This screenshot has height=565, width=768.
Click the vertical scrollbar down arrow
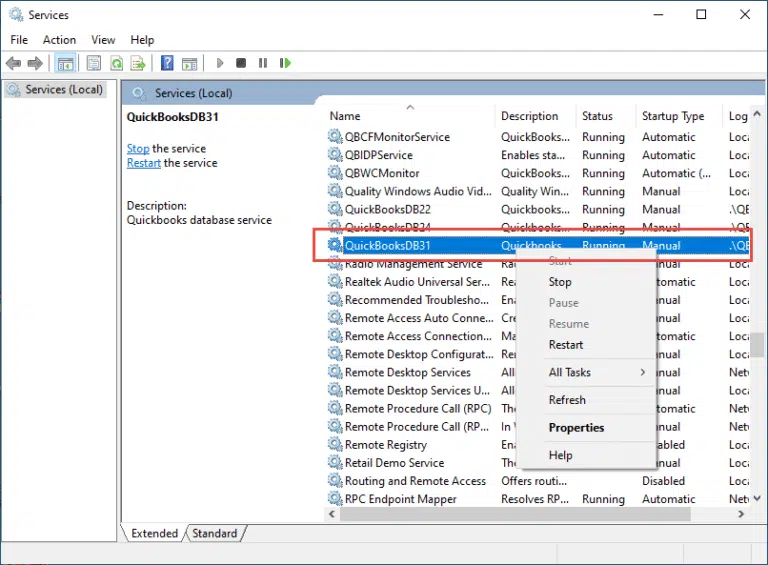point(757,498)
